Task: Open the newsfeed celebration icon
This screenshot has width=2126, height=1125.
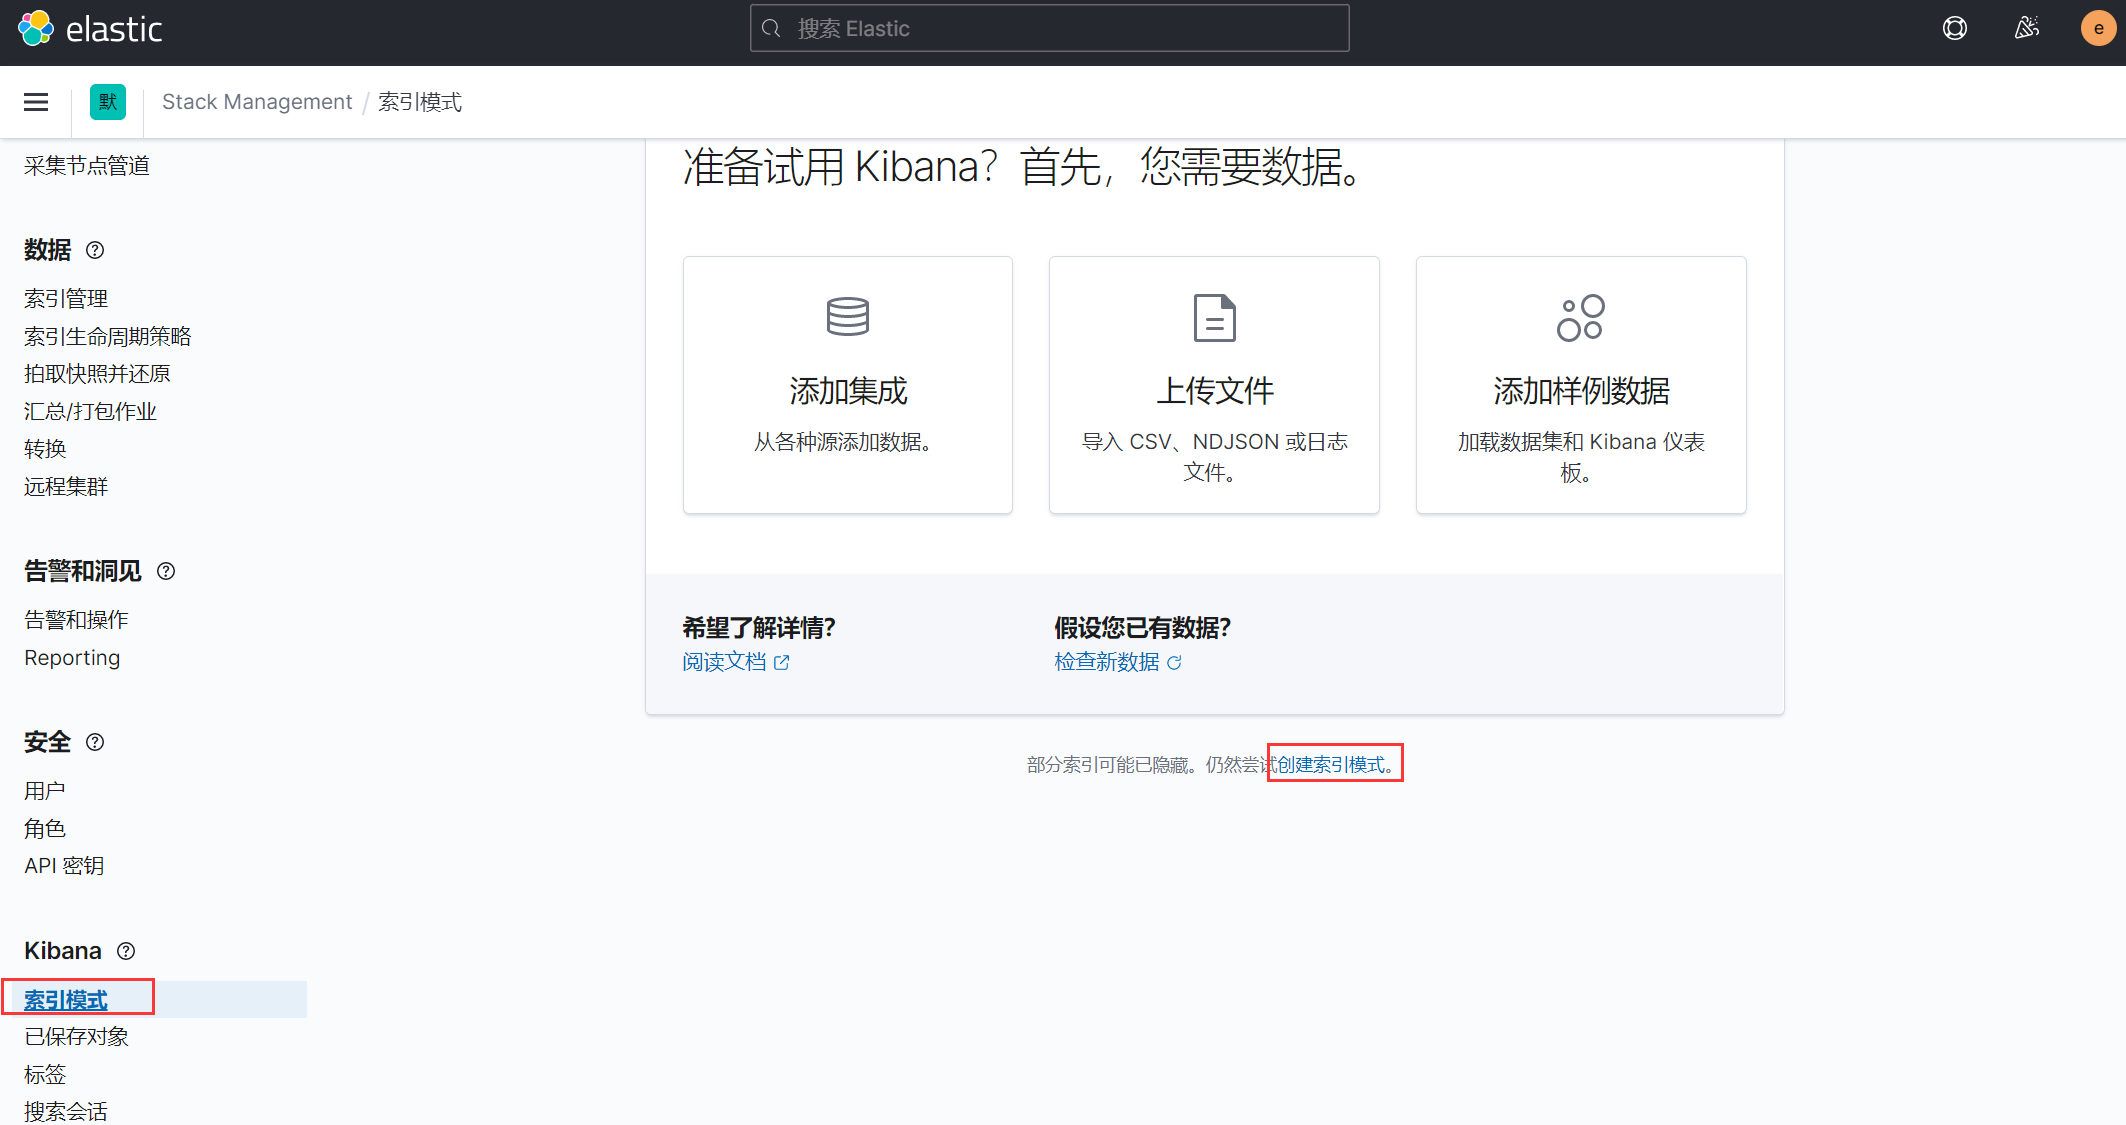Action: click(2027, 28)
